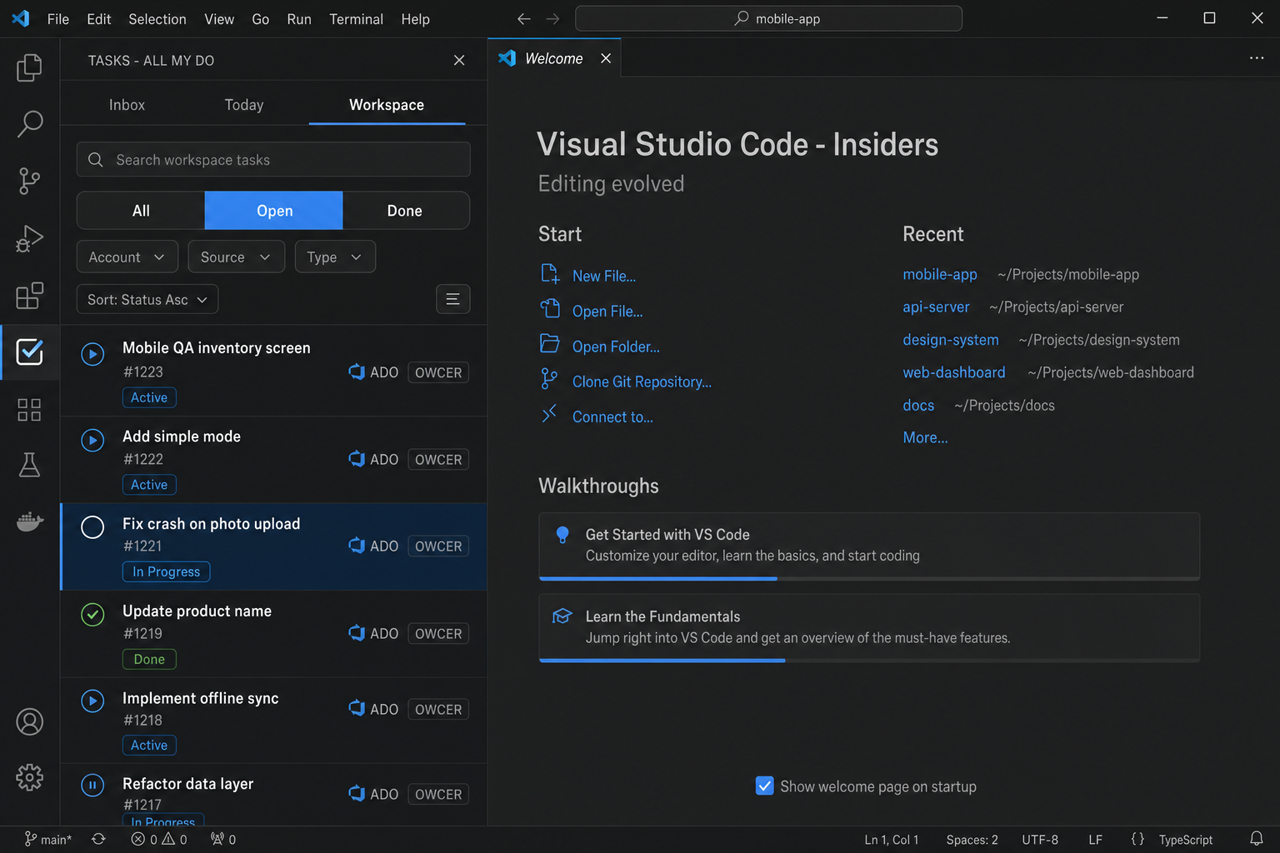Select the Open filter segment
1280x853 pixels.
(x=274, y=211)
